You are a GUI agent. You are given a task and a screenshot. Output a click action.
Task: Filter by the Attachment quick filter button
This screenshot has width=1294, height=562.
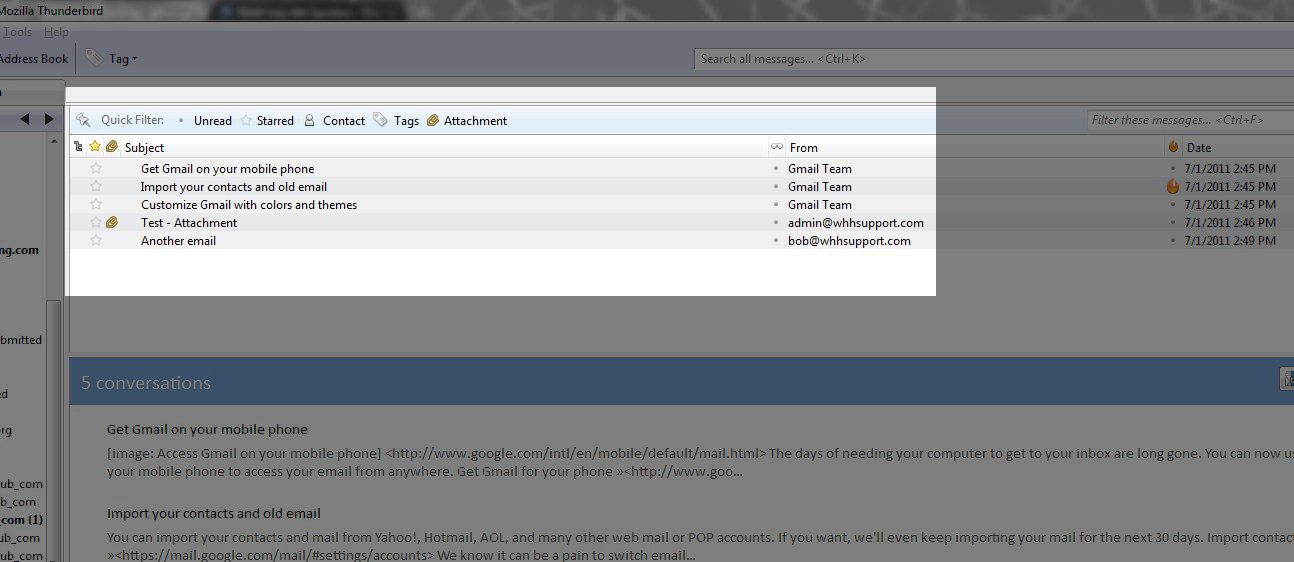(x=467, y=121)
